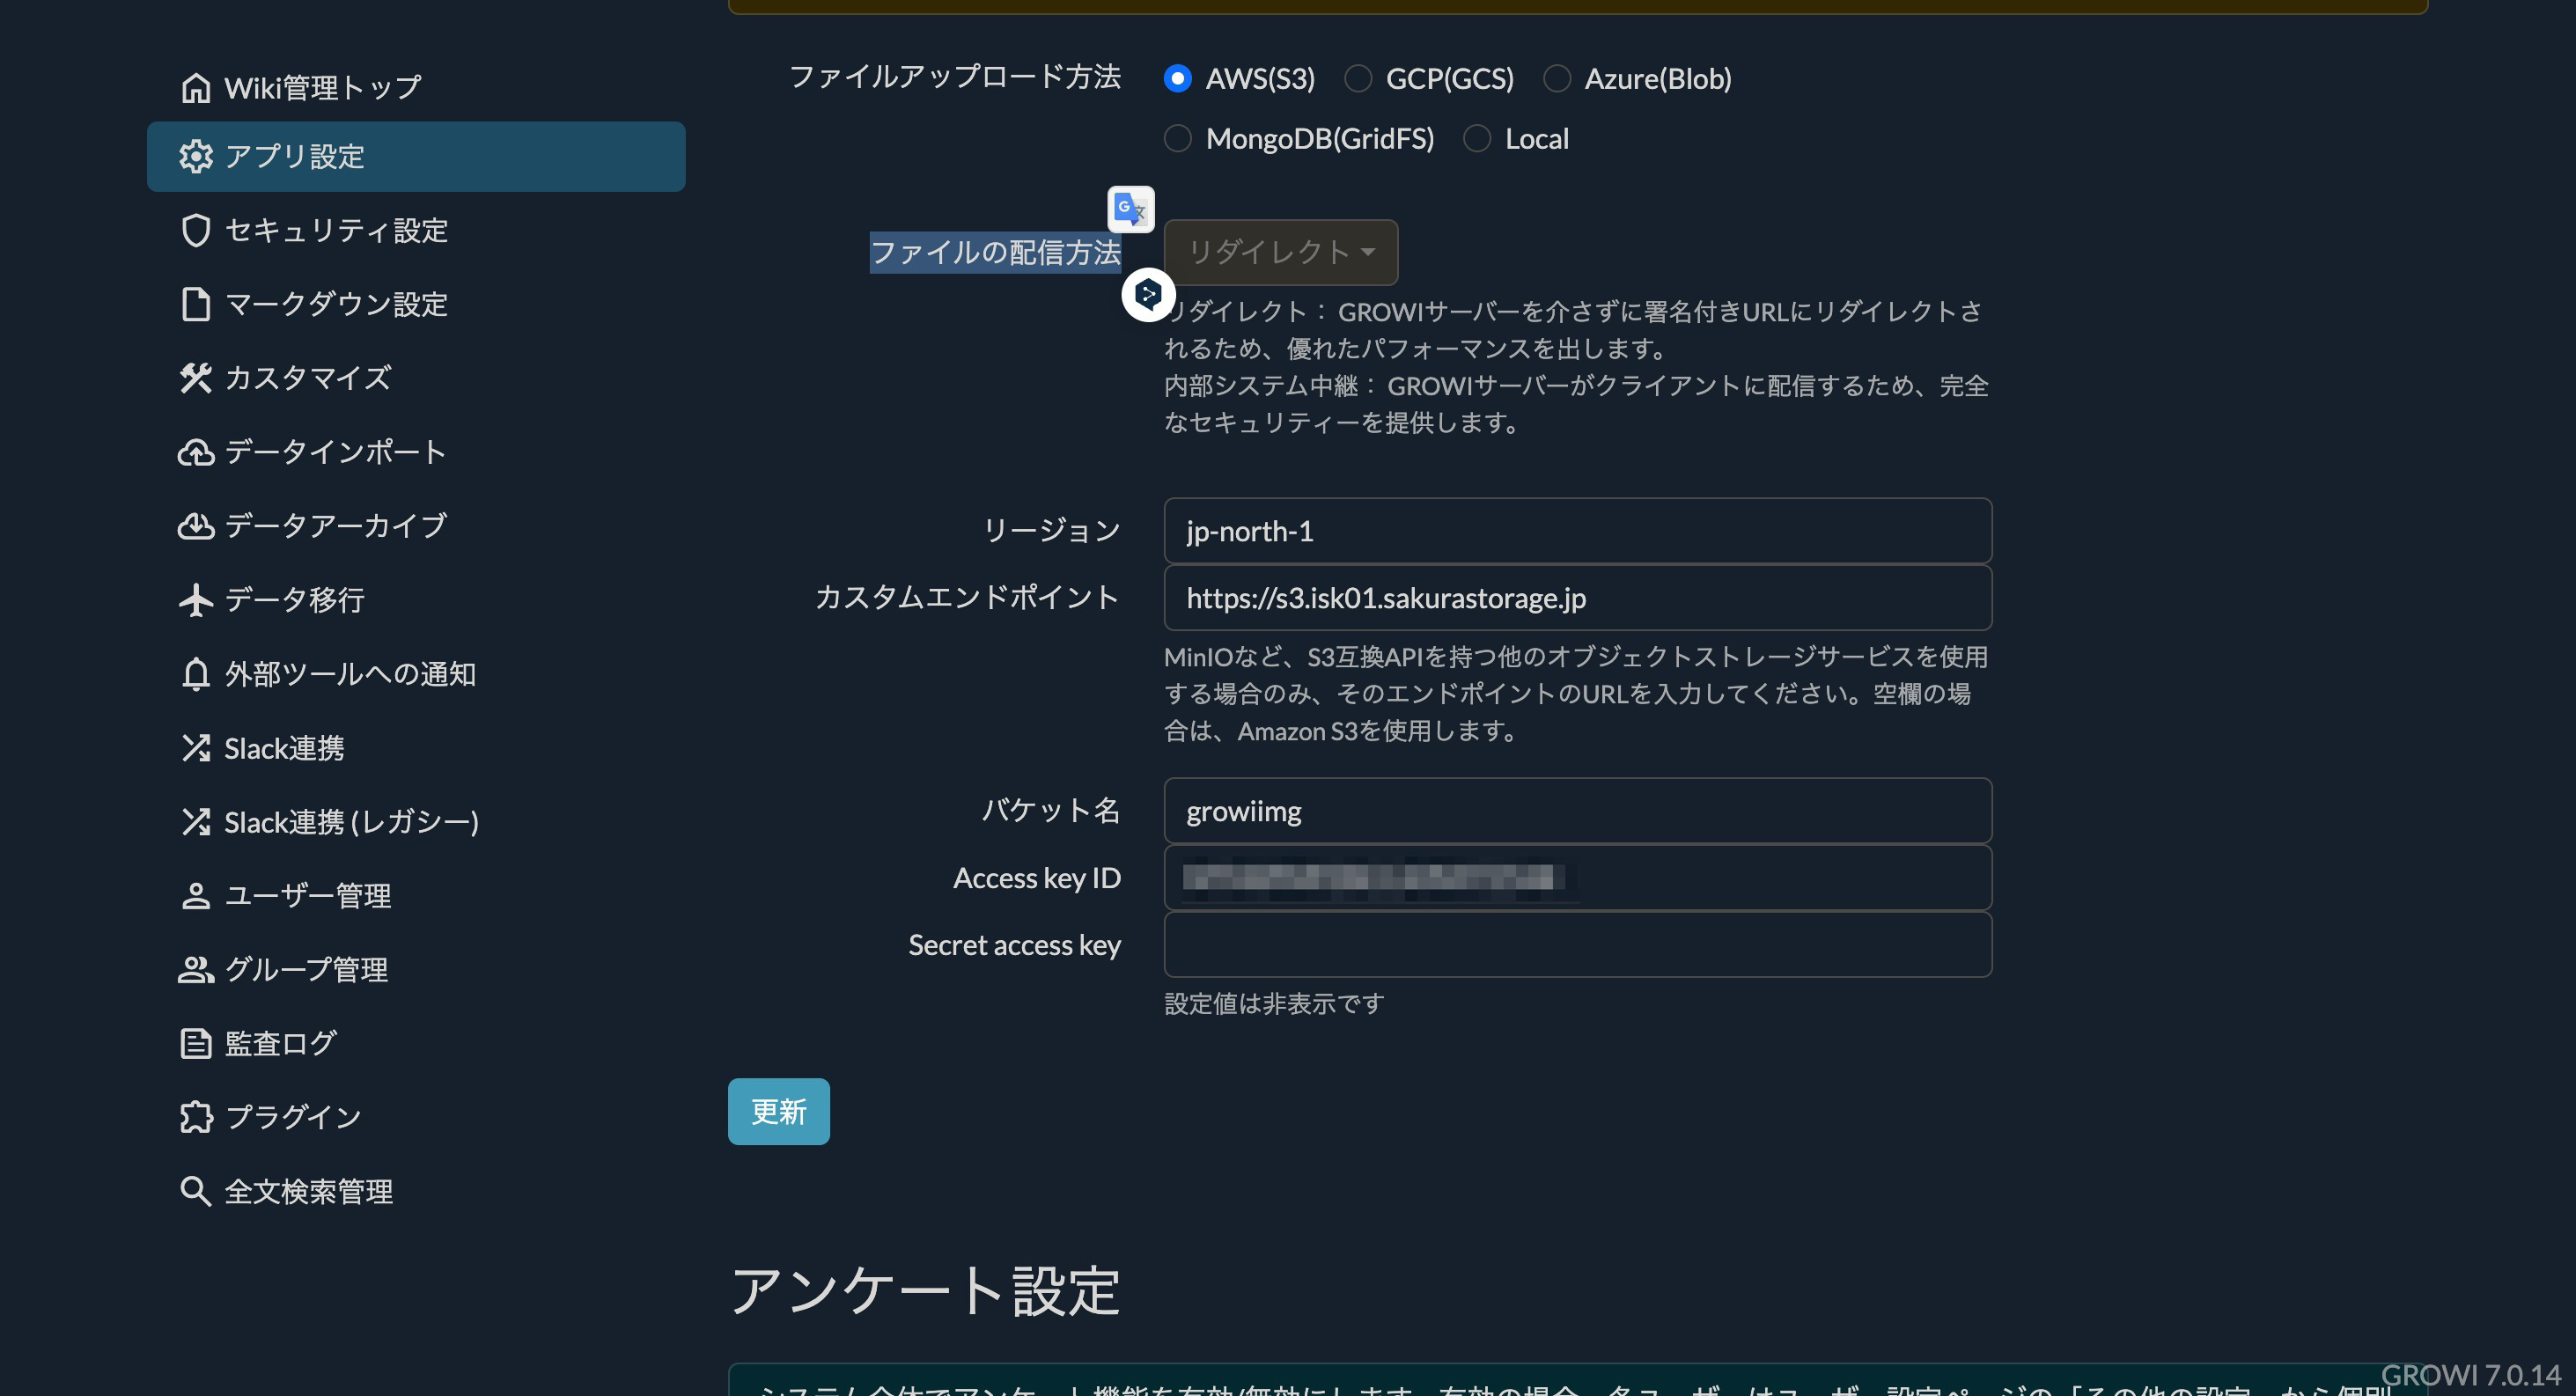Focus the バケット名 input field
This screenshot has height=1396, width=2576.
[1577, 811]
